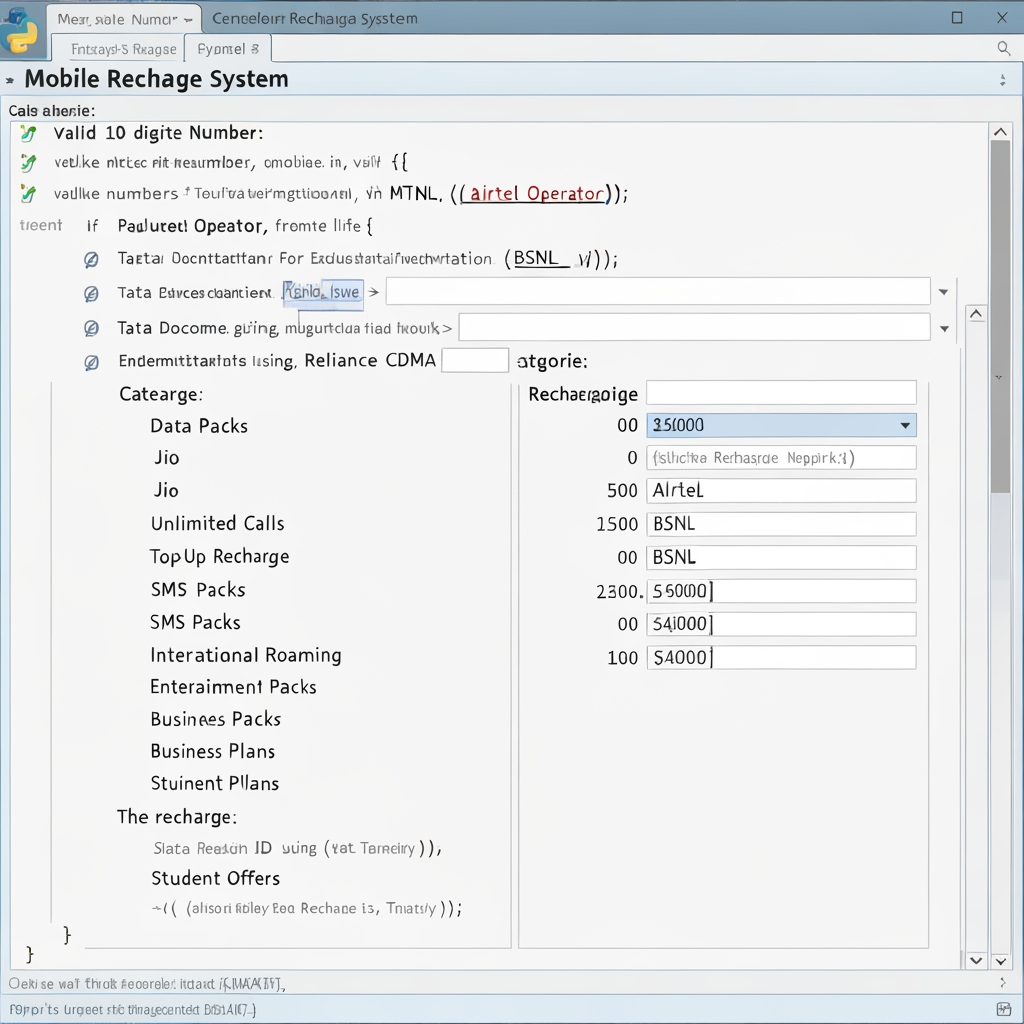
Task: Click small input box after 'Reliance CDMA'
Action: pos(475,360)
